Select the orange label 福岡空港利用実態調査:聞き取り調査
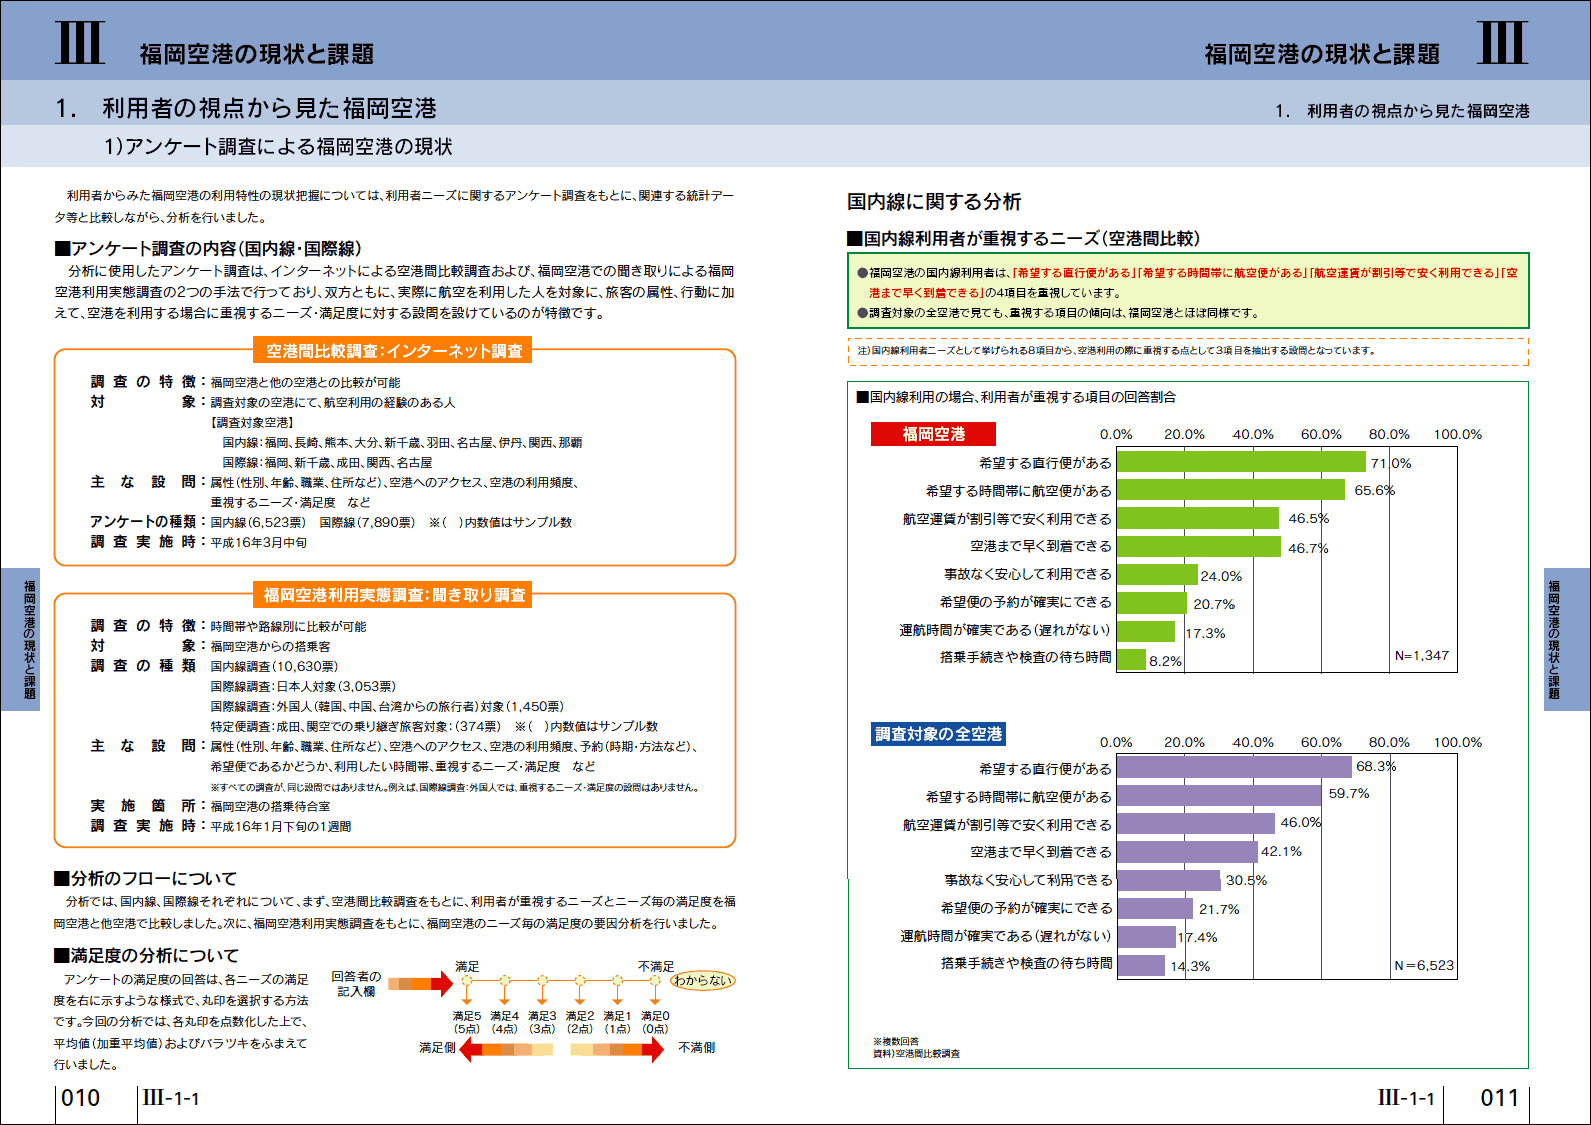 click(394, 595)
